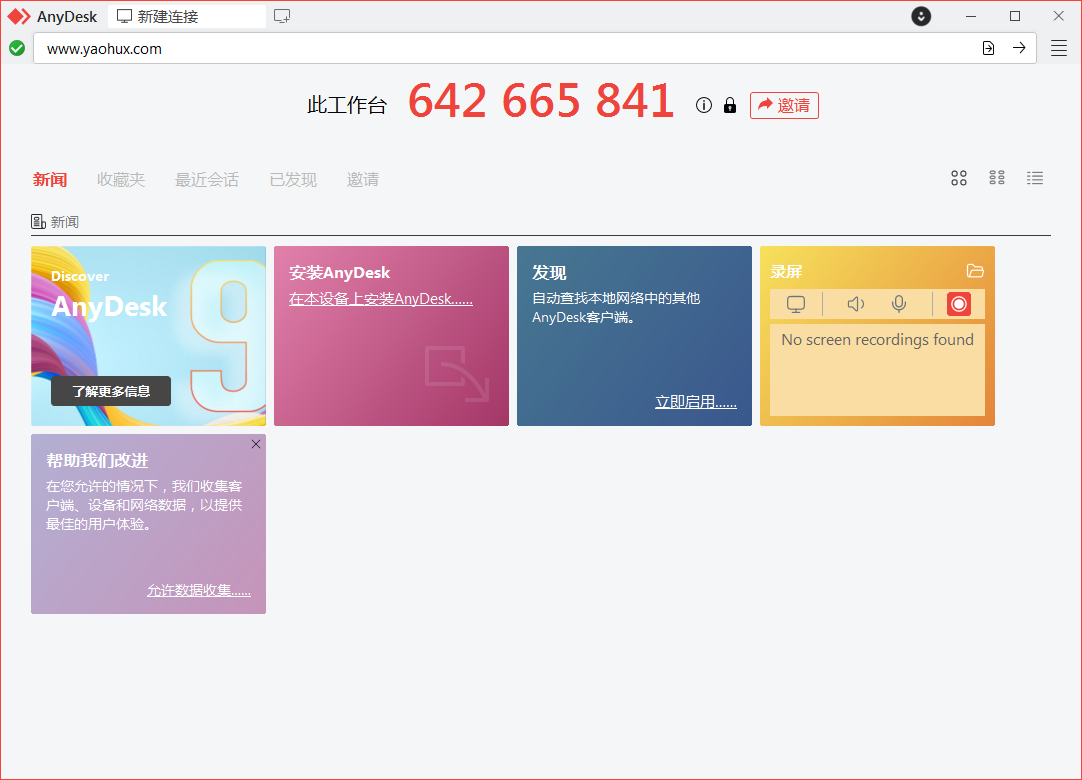Select the display capture icon in 录屏

(x=795, y=304)
